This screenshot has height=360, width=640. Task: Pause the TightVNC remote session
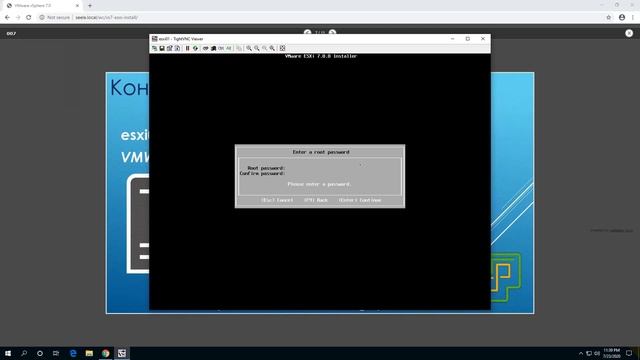click(x=187, y=48)
